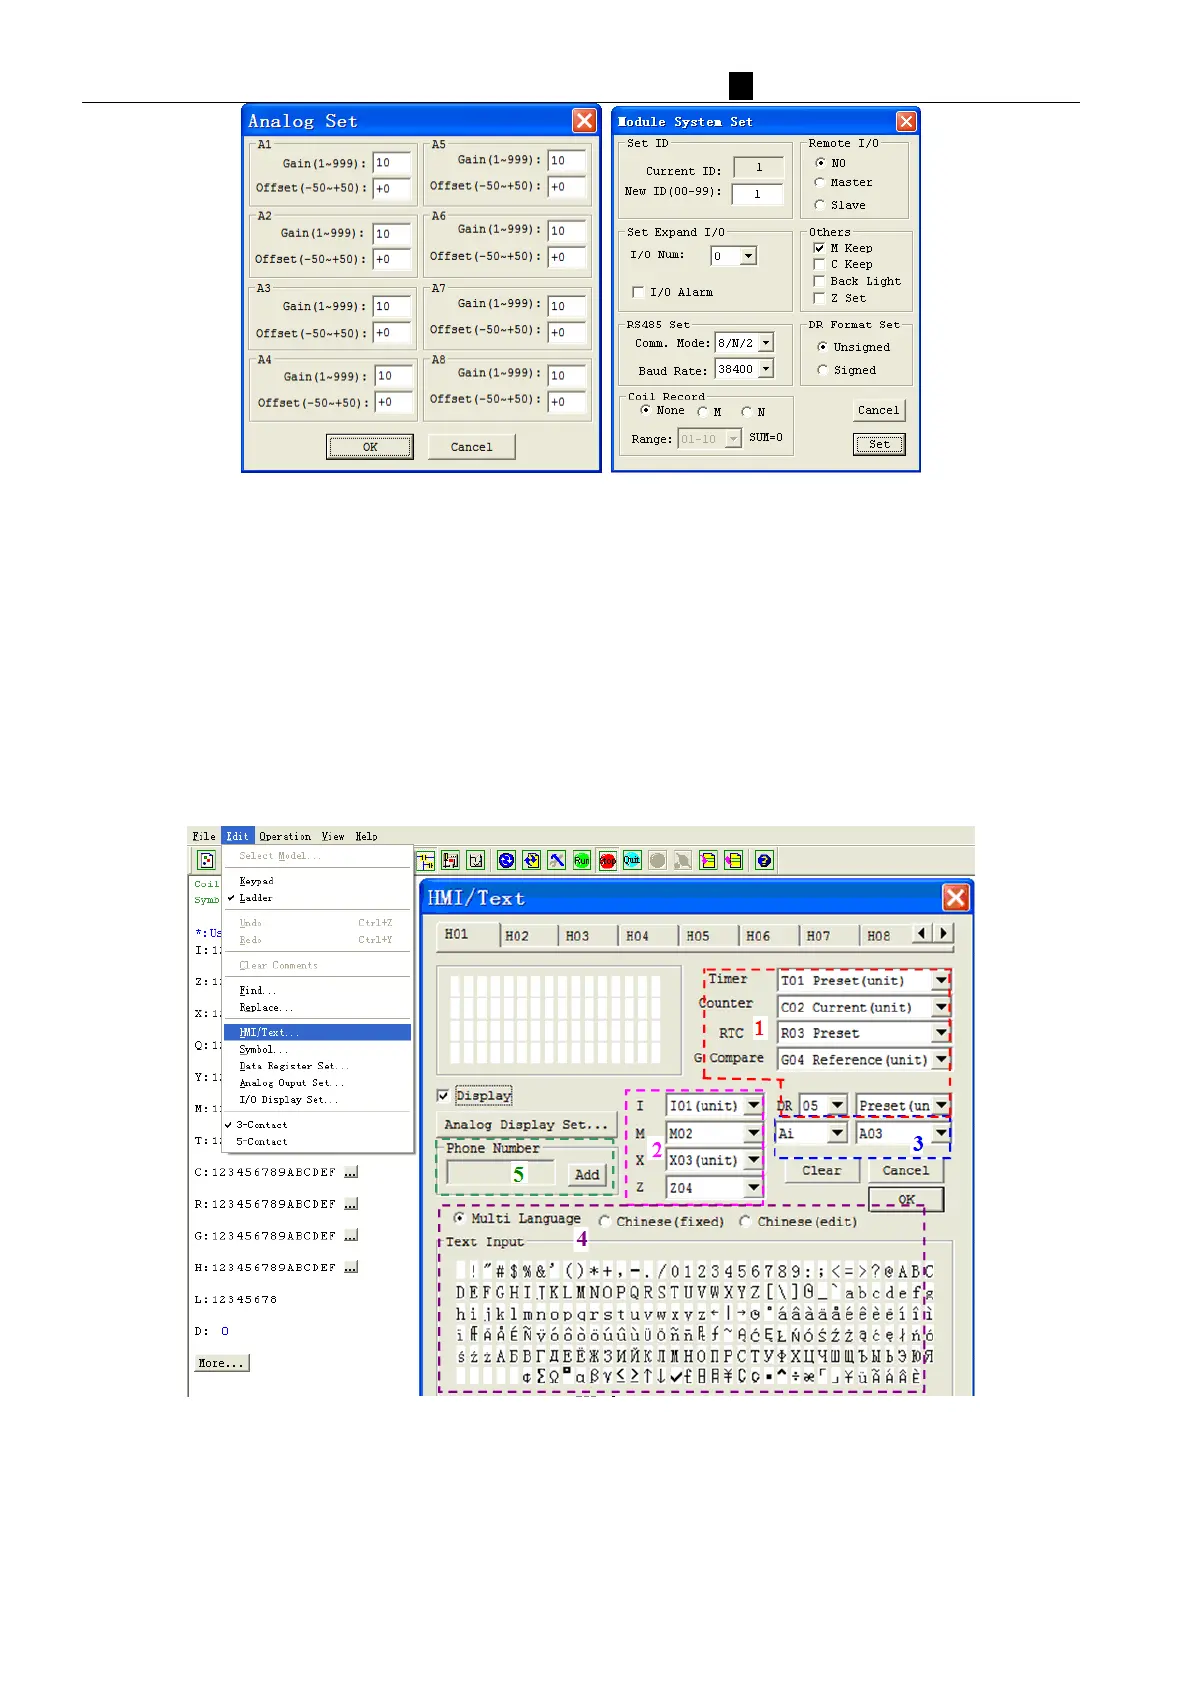Expand the Baud Rate dropdown
The height and width of the screenshot is (1684, 1191).
point(766,369)
